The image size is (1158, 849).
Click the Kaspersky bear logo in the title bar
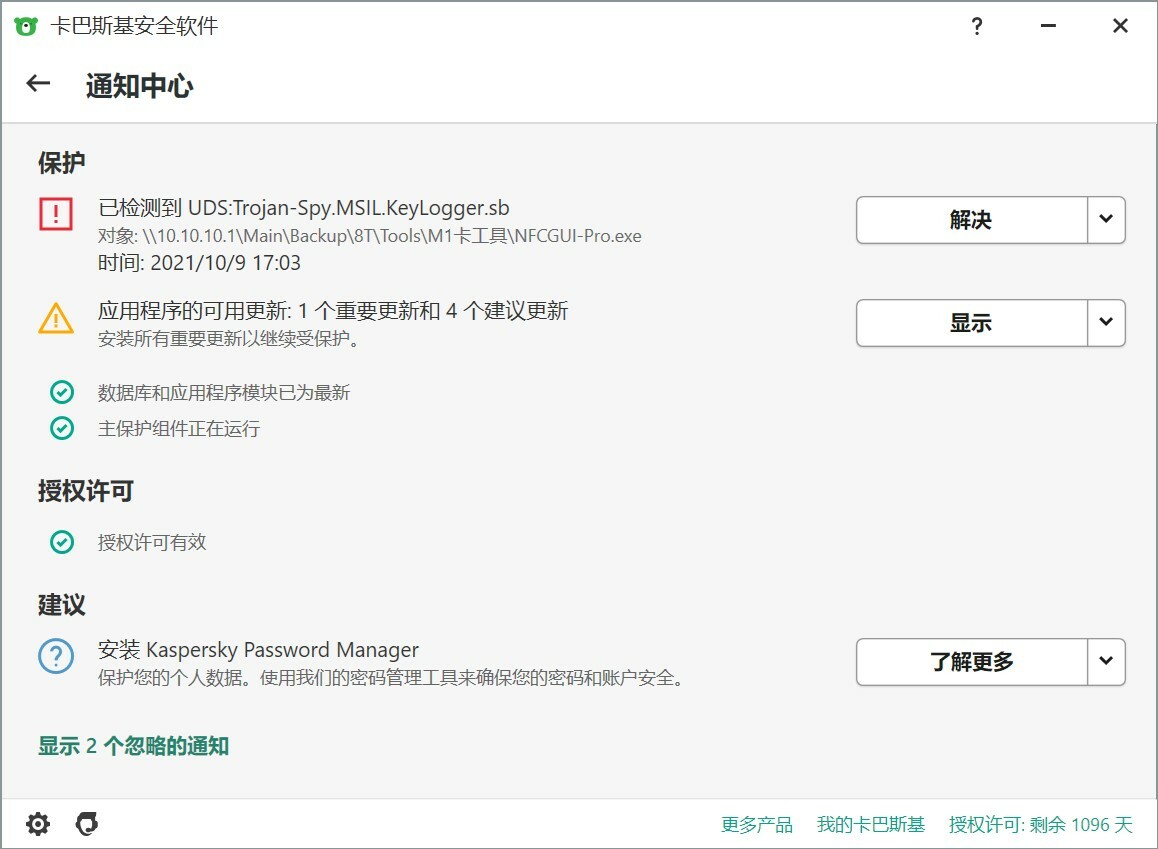pyautogui.click(x=25, y=27)
